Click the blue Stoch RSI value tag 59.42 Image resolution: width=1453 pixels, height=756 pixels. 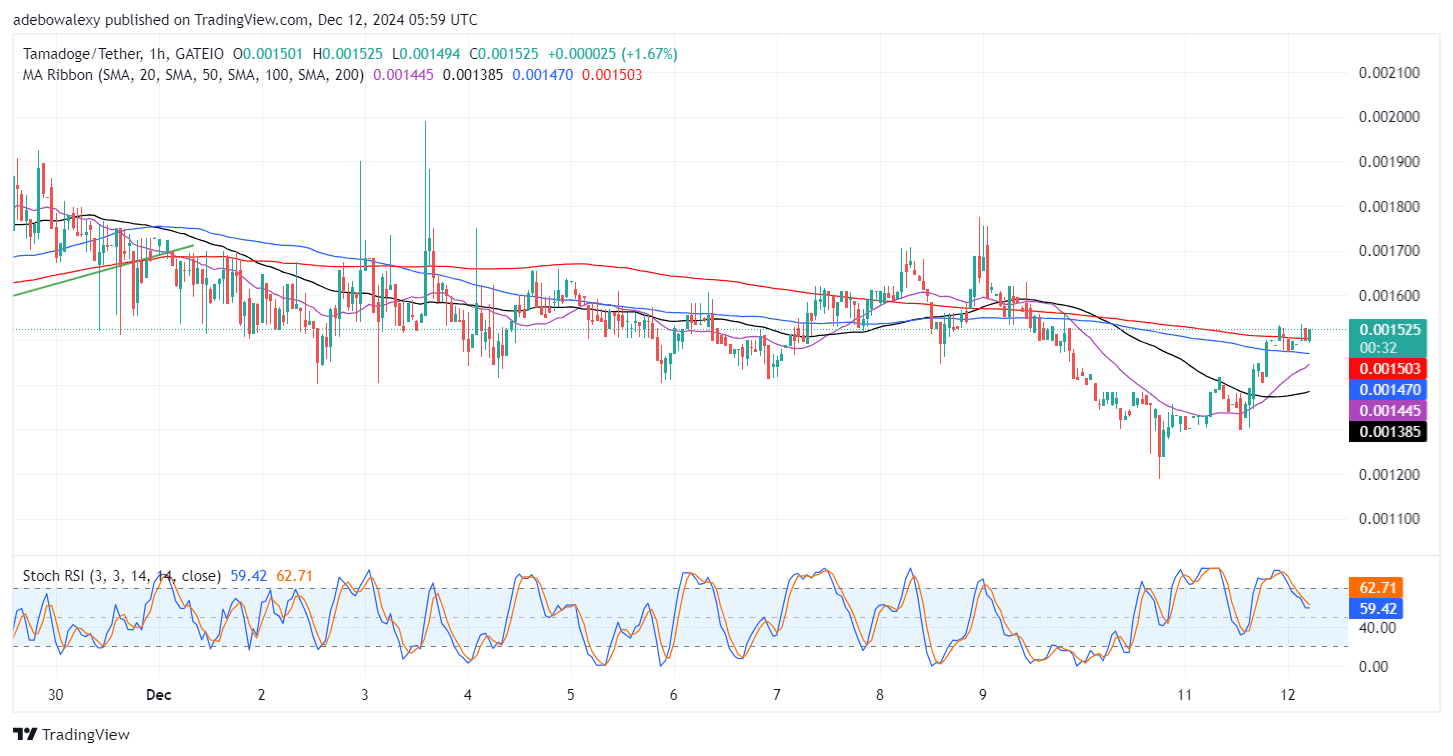[x=1377, y=608]
